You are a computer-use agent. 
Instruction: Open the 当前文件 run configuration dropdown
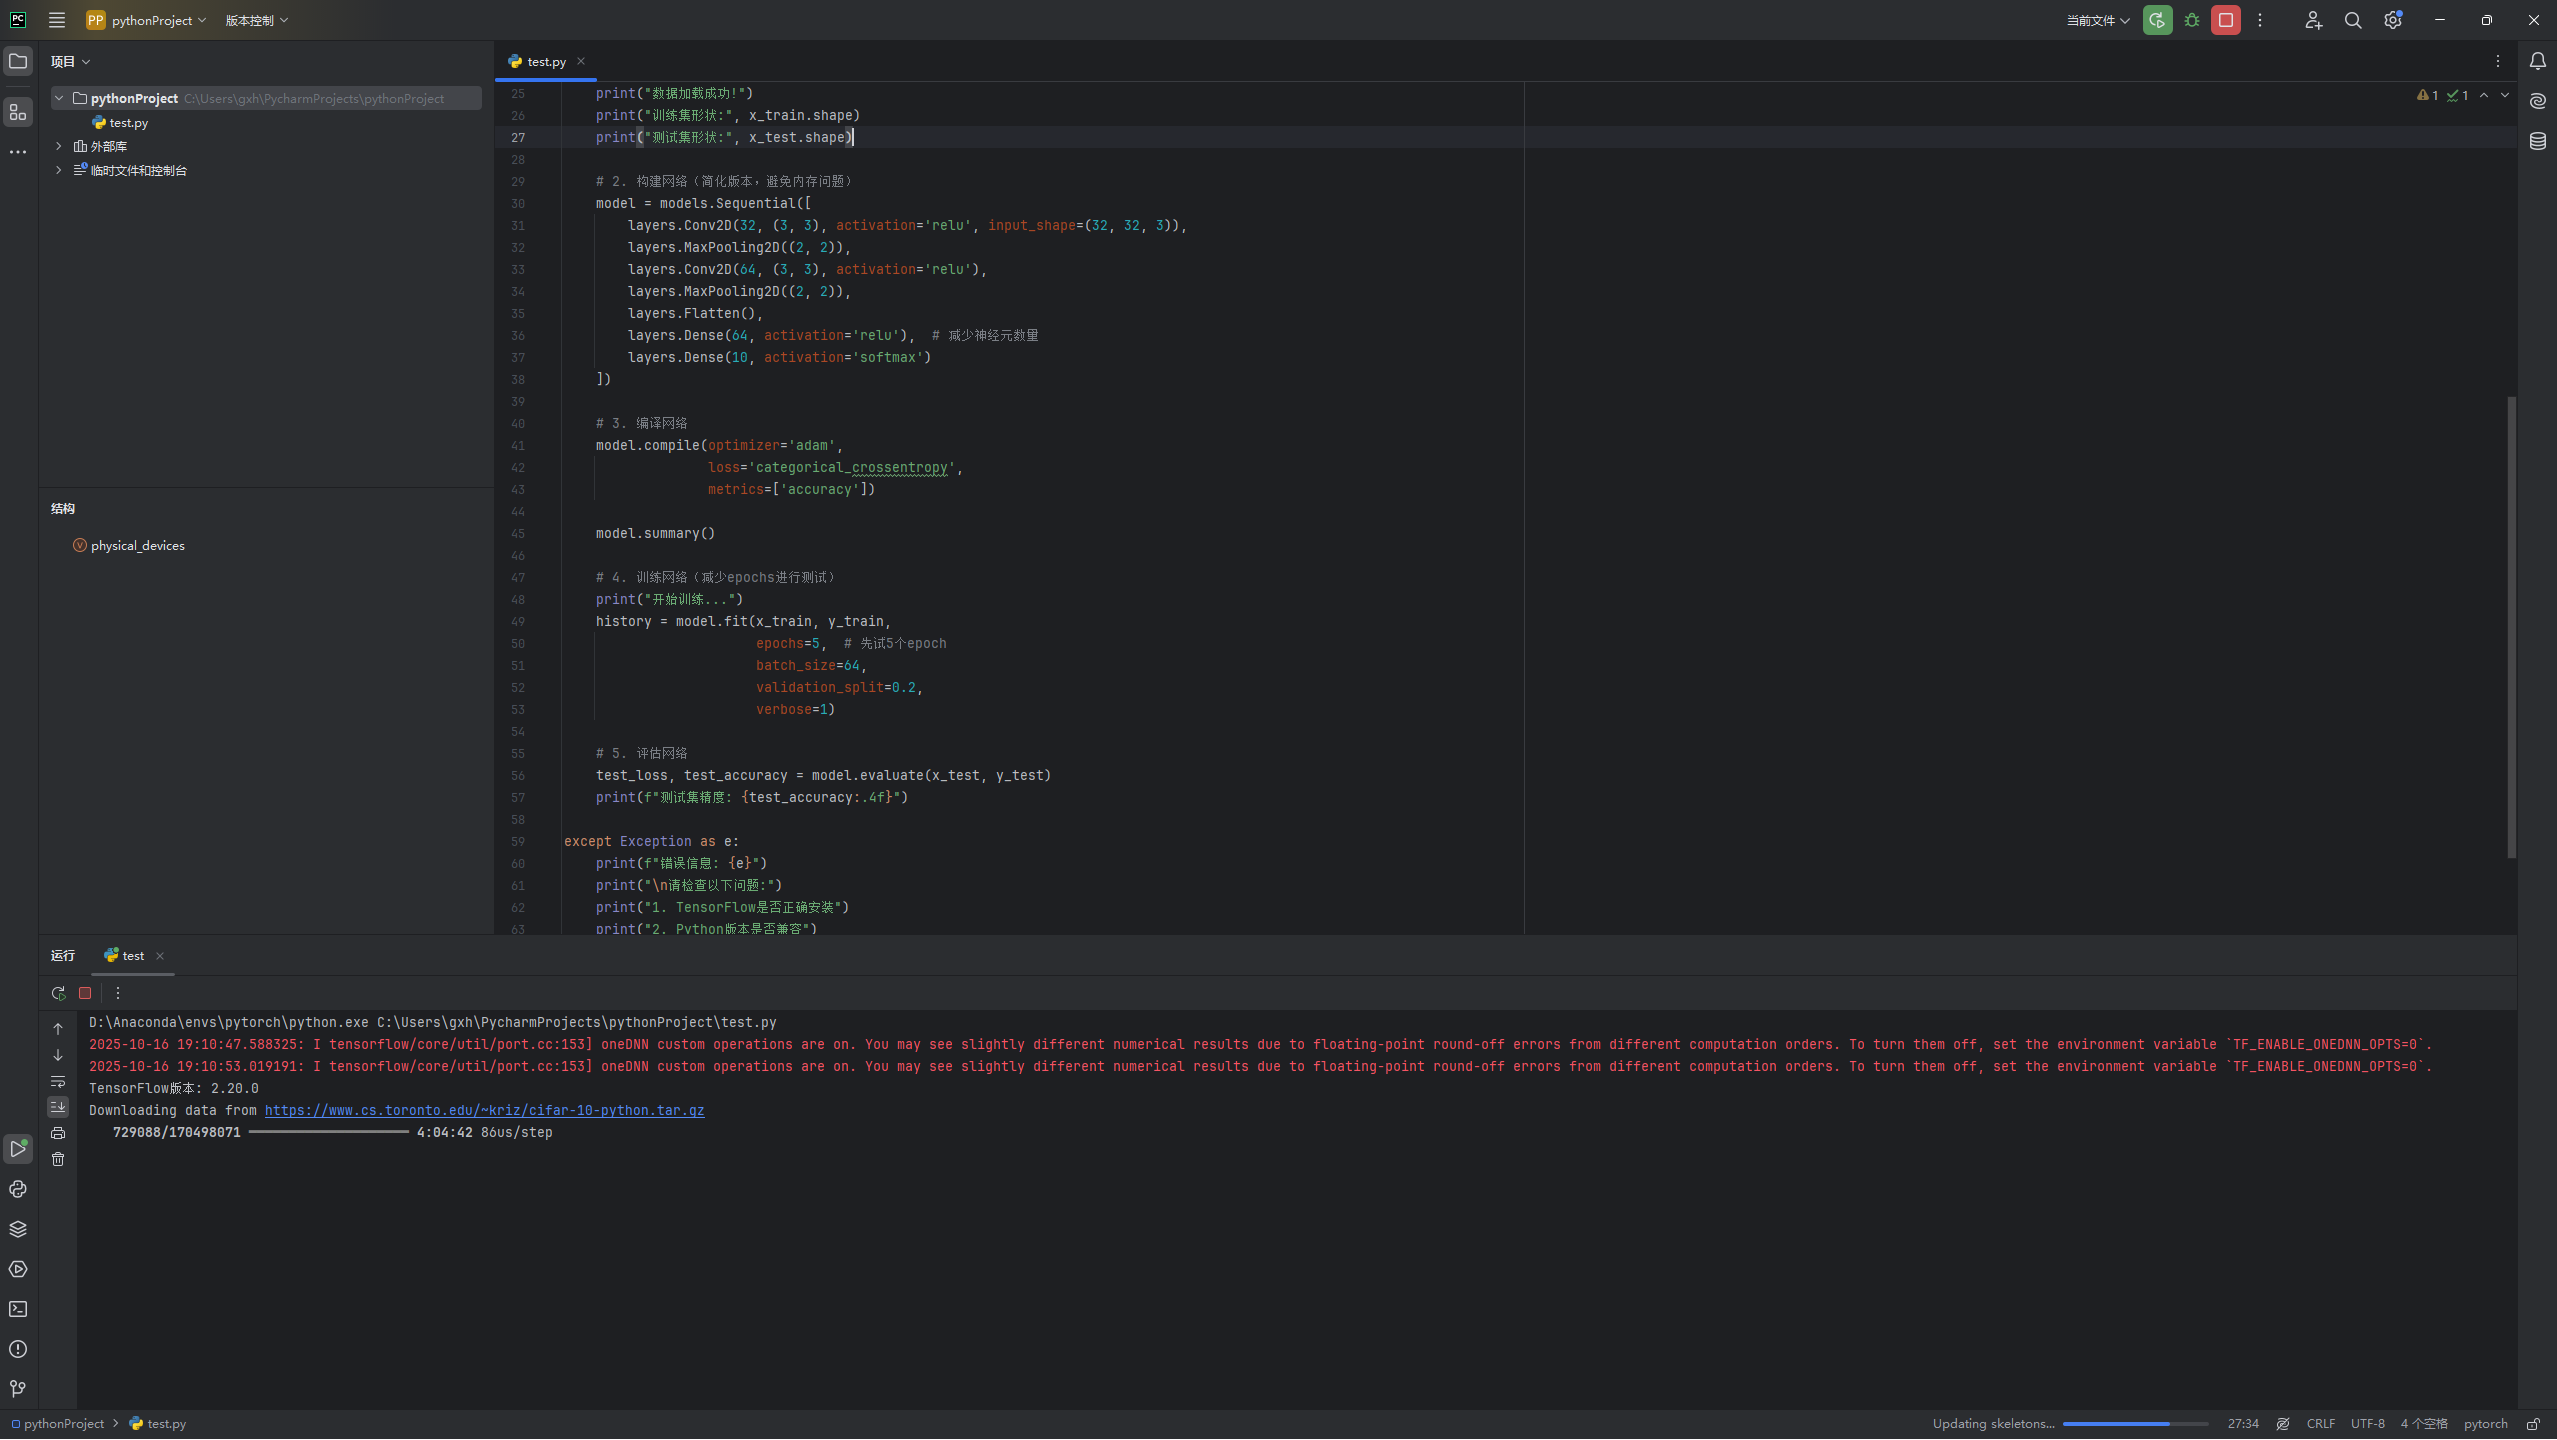point(2098,20)
